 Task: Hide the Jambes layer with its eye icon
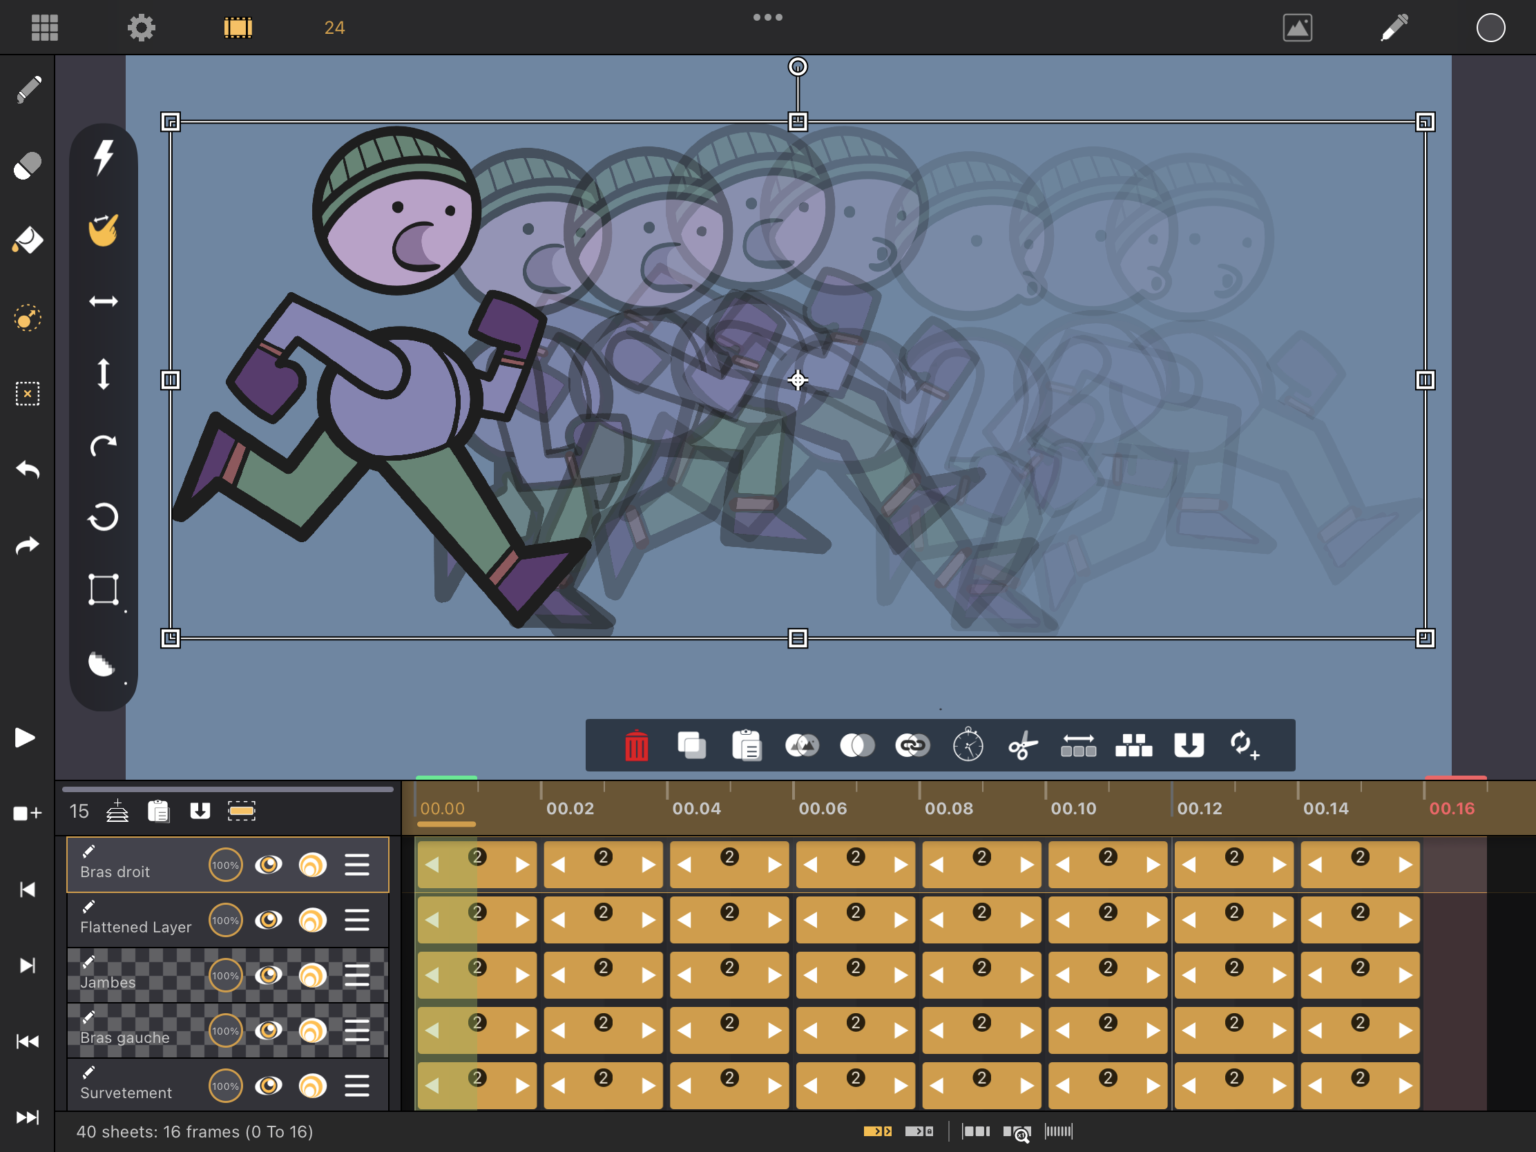[268, 975]
